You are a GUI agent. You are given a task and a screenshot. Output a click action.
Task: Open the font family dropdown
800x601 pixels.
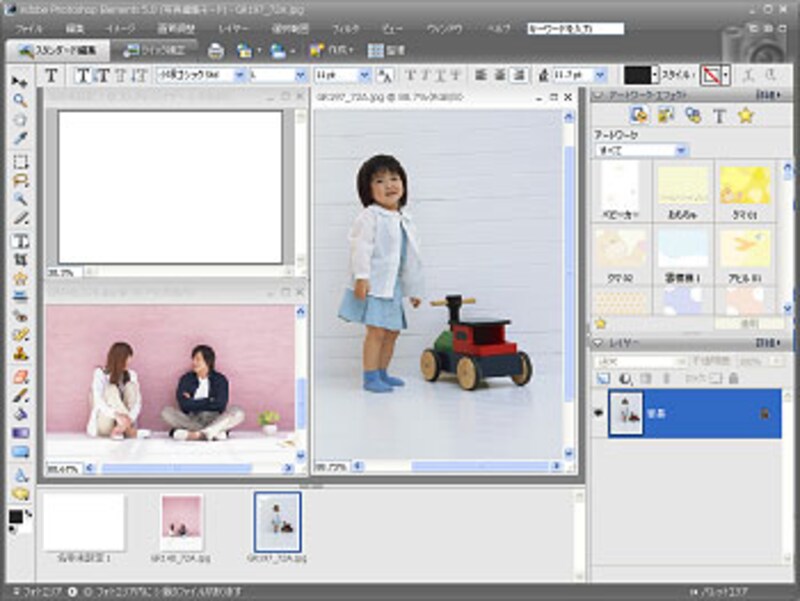tap(237, 75)
